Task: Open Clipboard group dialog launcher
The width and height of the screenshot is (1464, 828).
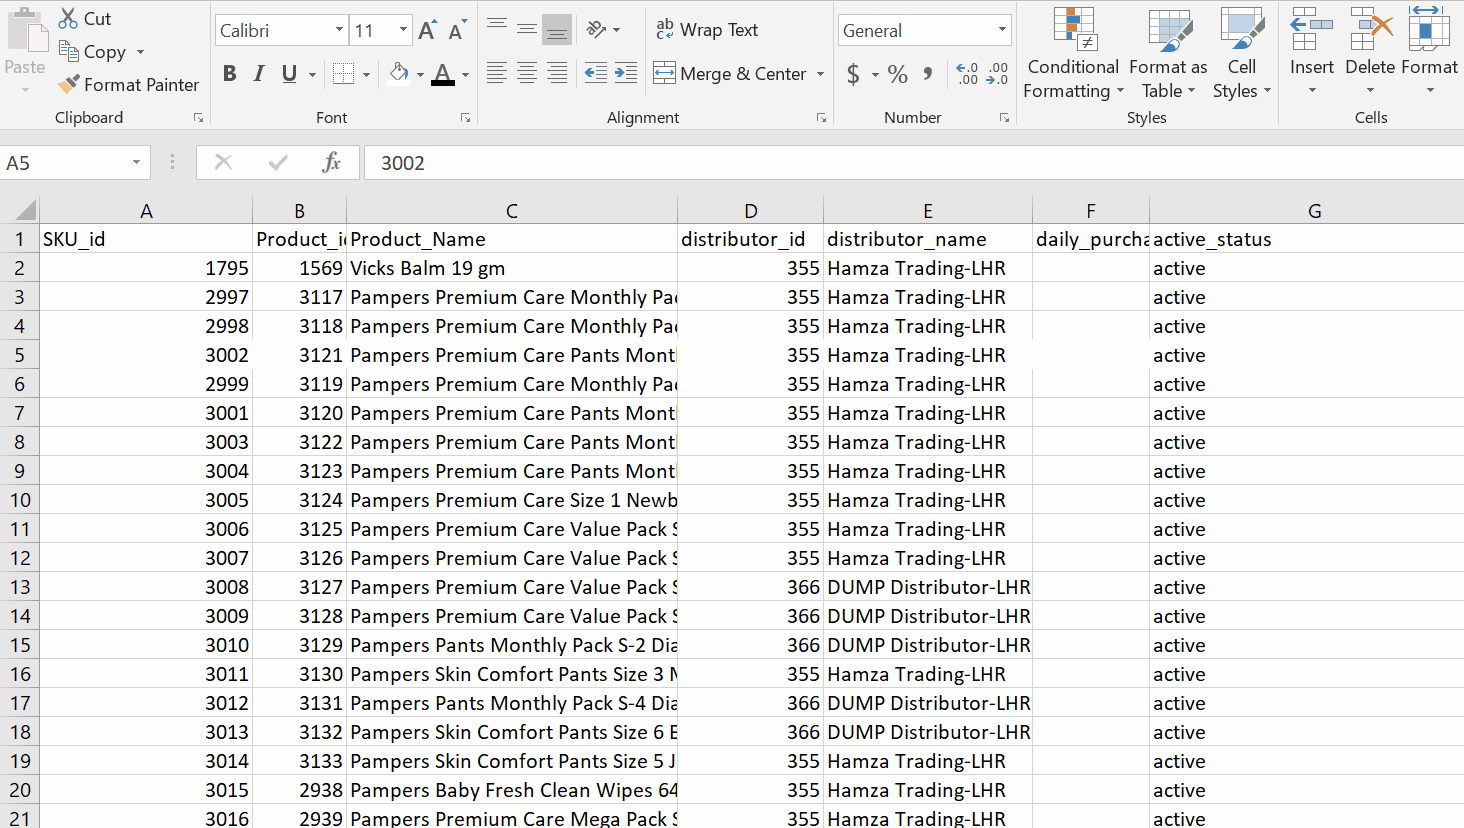Action: coord(198,118)
